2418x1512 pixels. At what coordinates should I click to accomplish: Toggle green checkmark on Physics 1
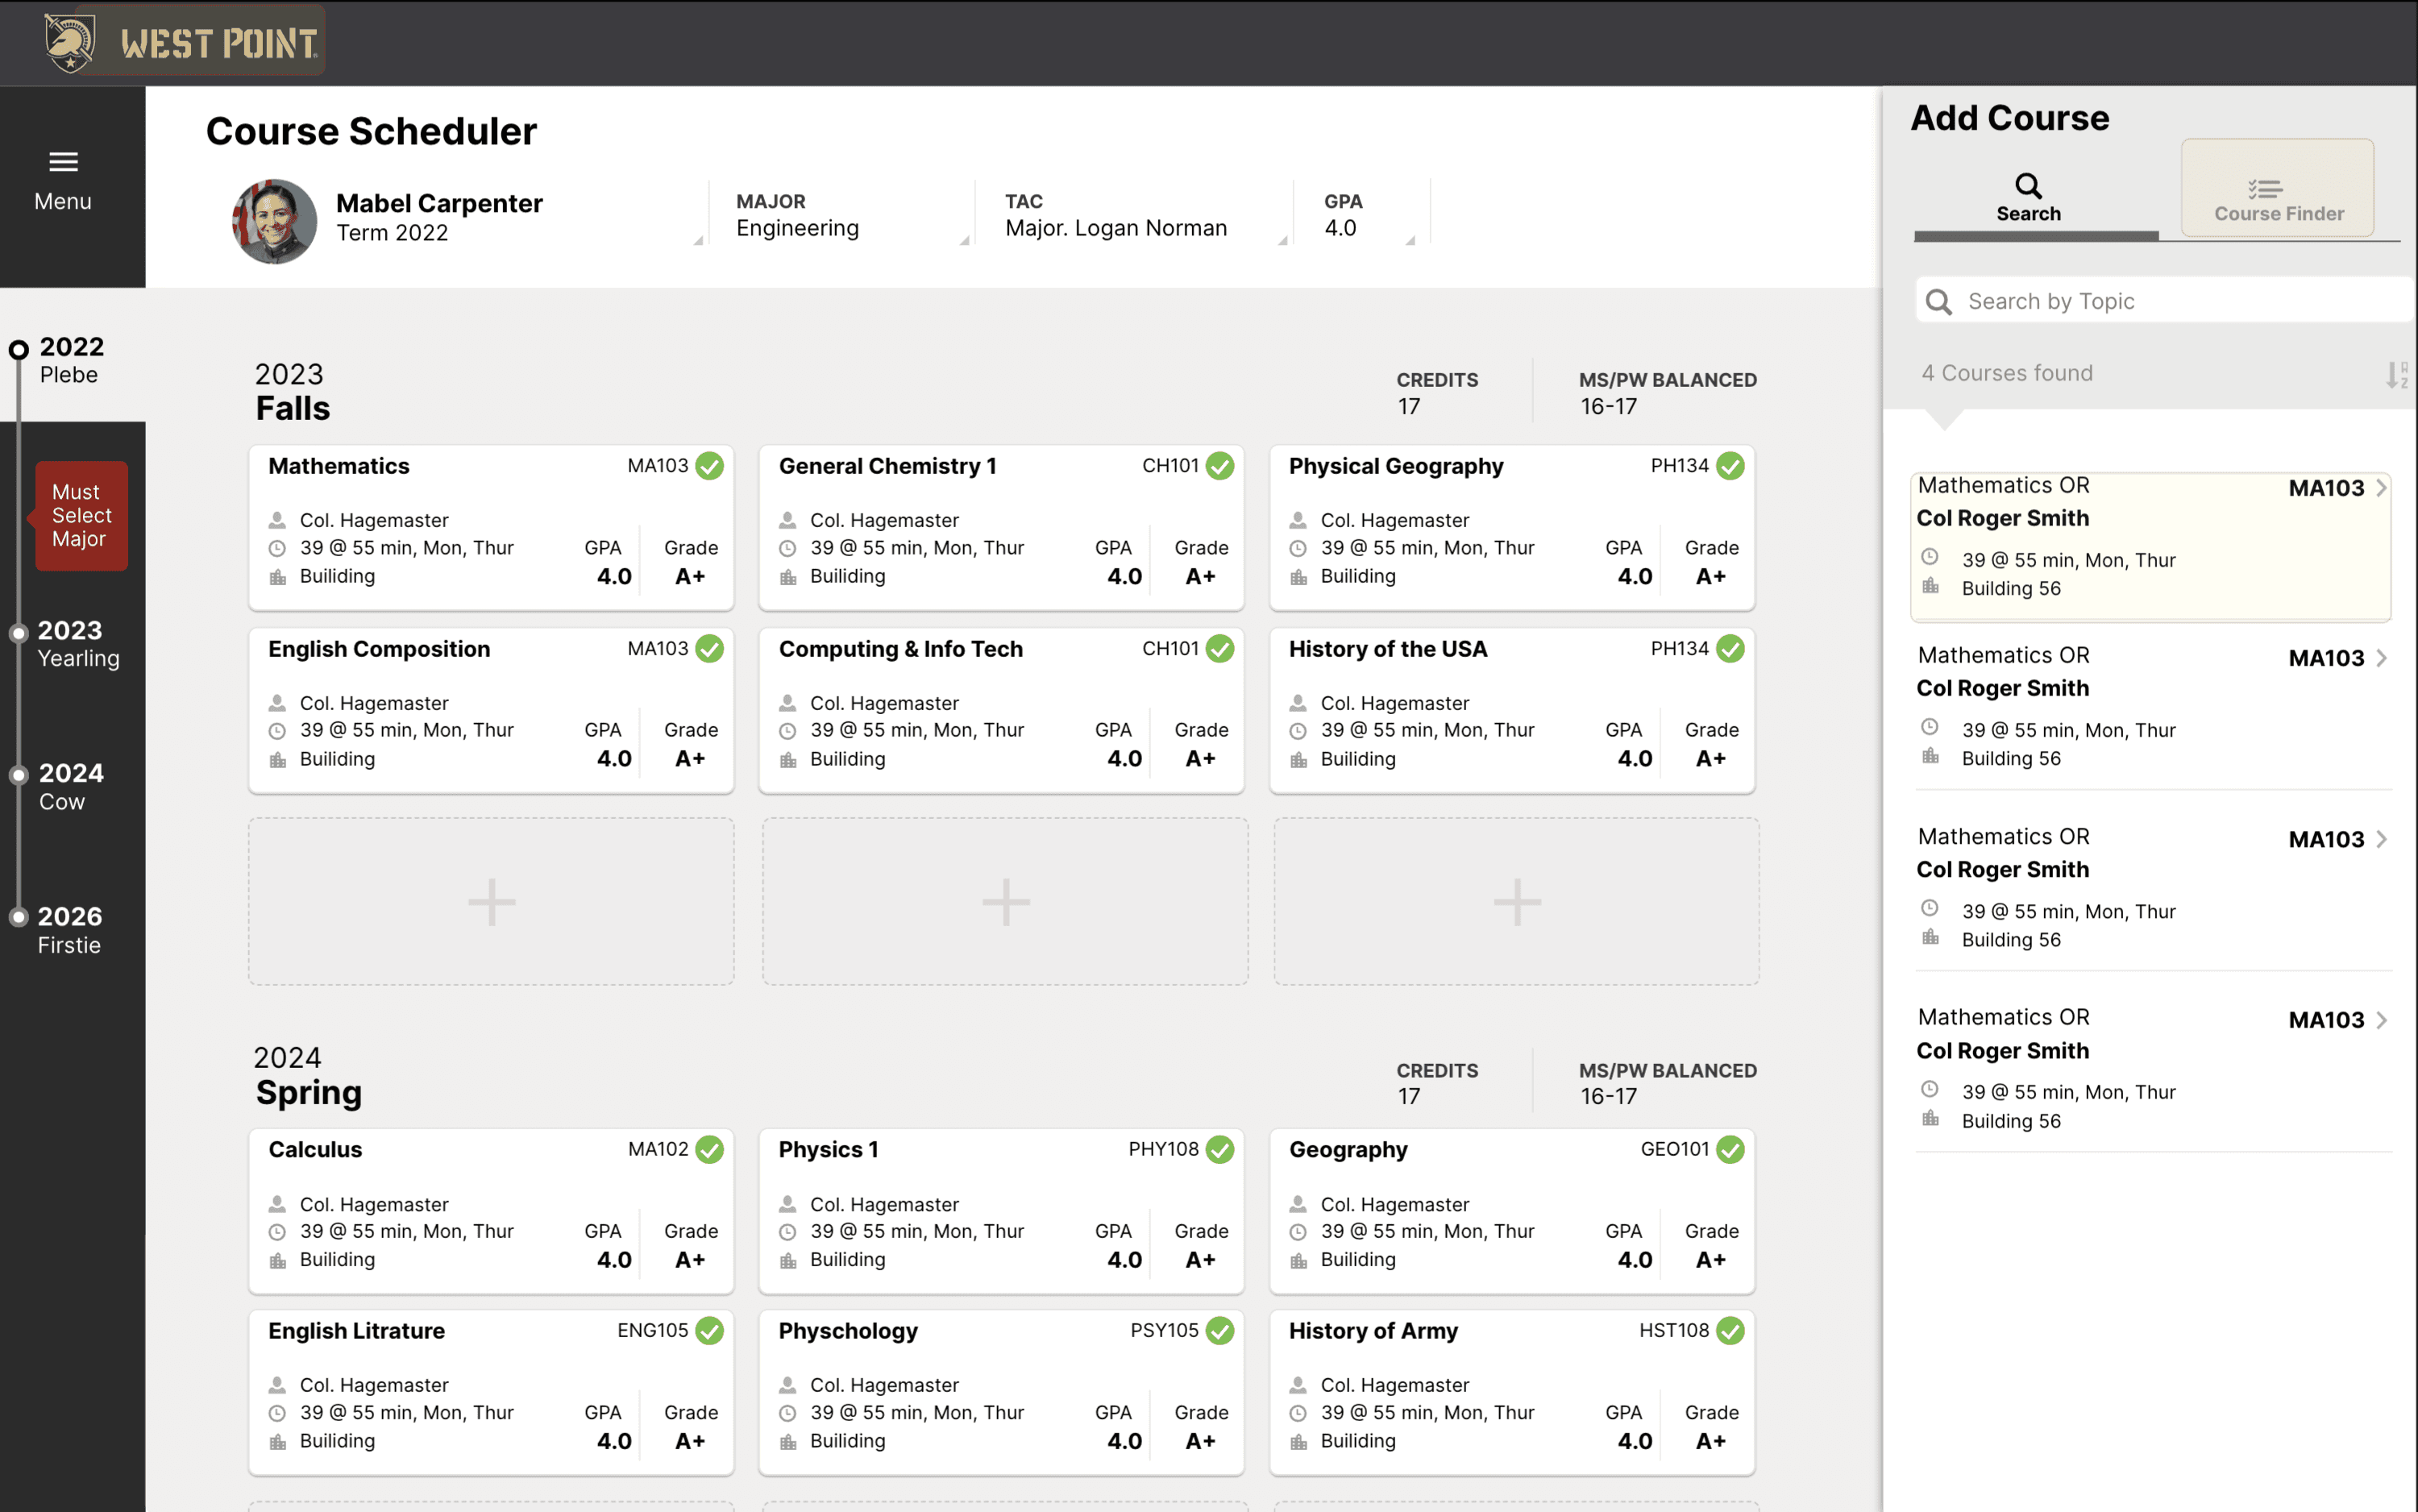(x=1219, y=1149)
